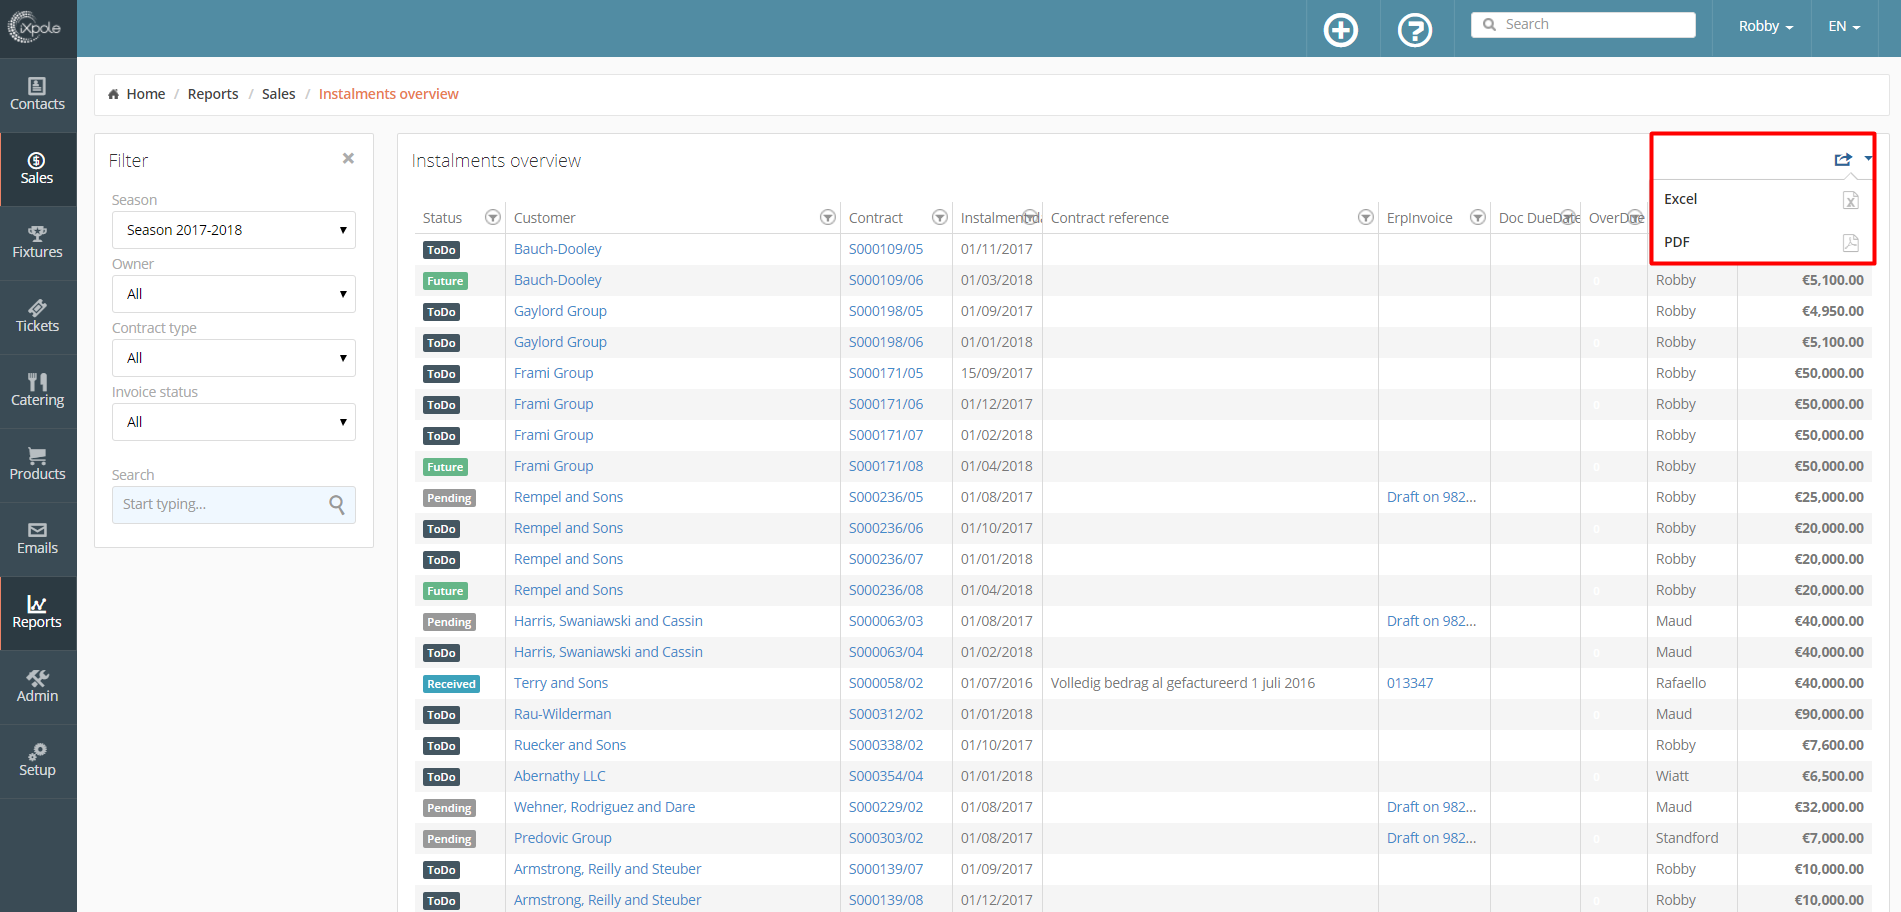Open Catering in the sidebar
Screen dimensions: 1901x912
tap(38, 391)
